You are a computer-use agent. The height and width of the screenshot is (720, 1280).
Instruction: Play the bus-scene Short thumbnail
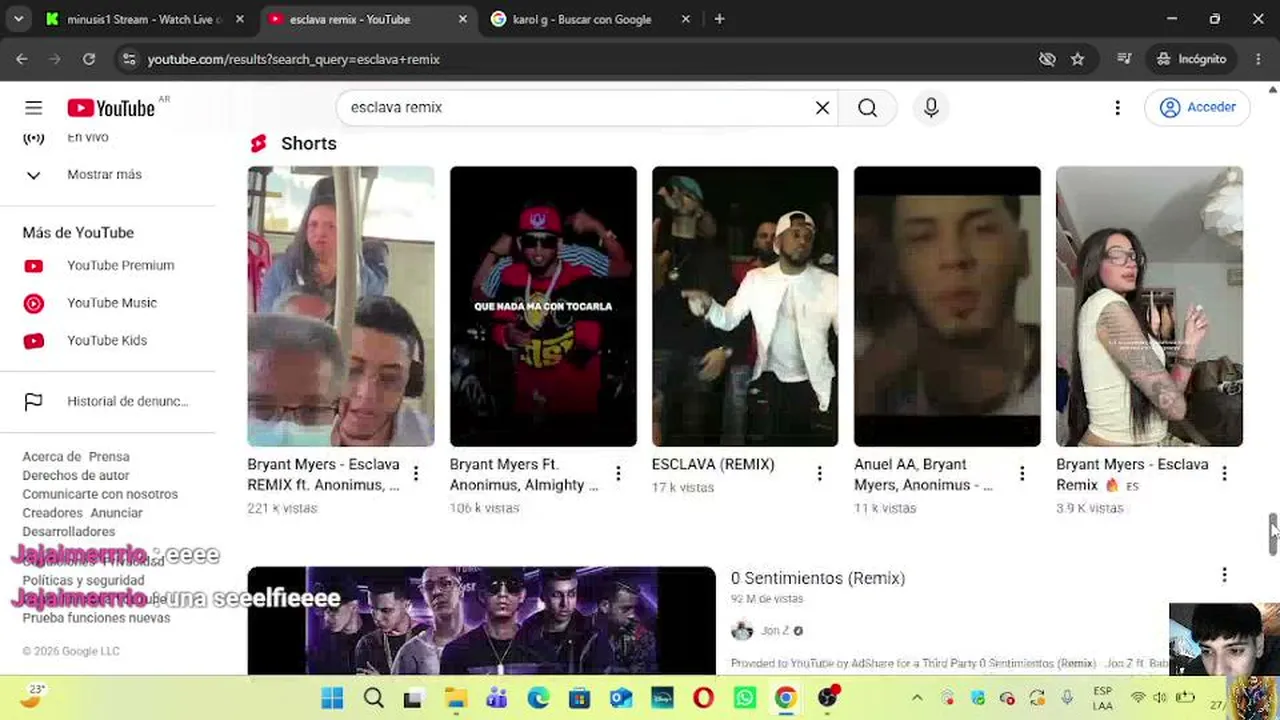click(x=341, y=306)
